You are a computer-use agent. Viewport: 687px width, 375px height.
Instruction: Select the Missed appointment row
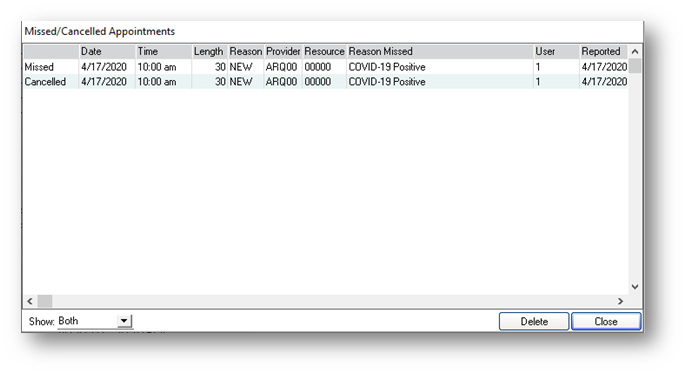tap(326, 67)
